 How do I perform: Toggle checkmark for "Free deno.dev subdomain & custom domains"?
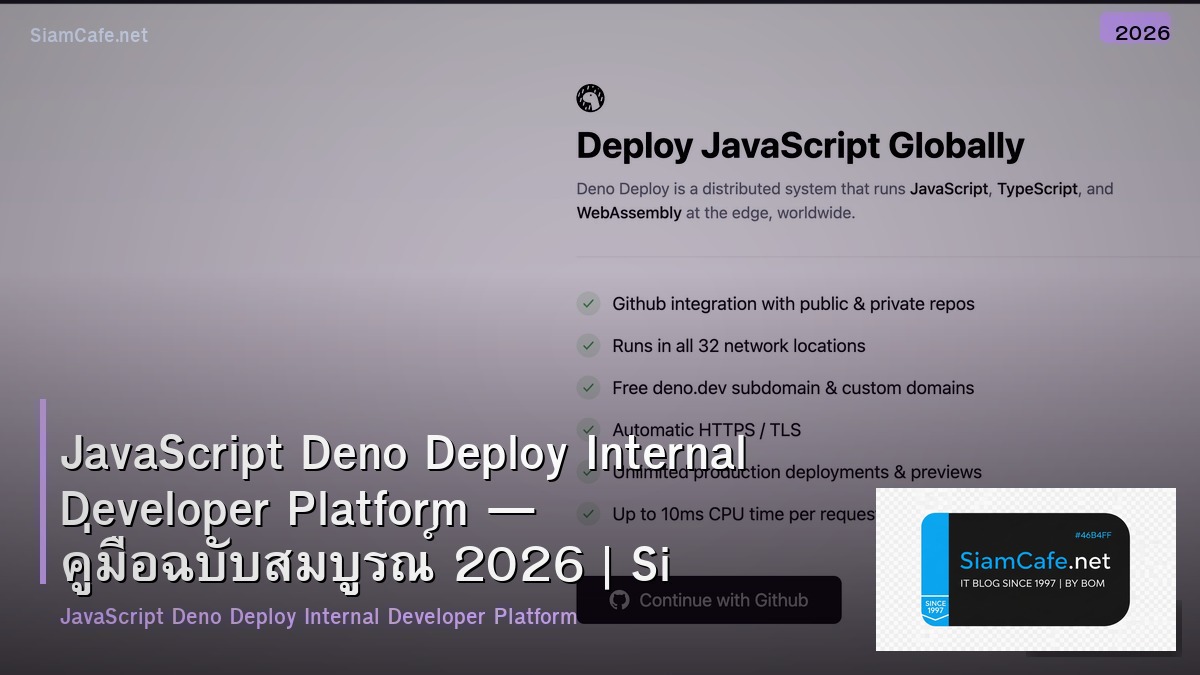pyautogui.click(x=588, y=388)
